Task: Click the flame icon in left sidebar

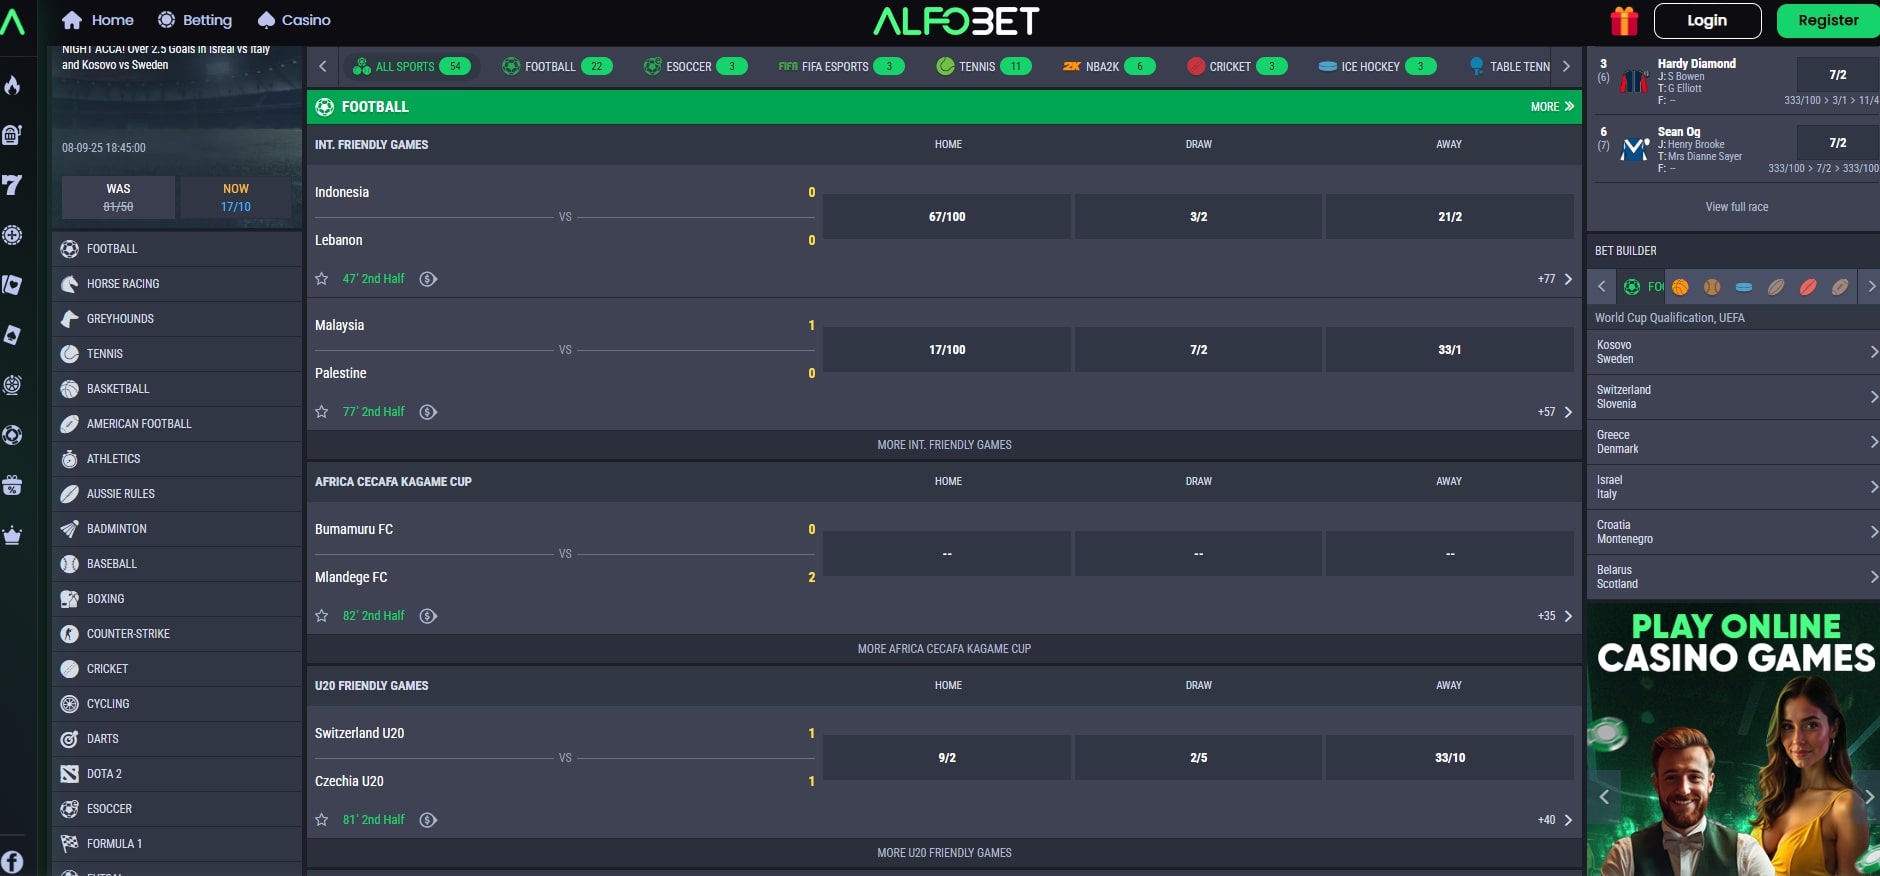Action: pos(12,85)
